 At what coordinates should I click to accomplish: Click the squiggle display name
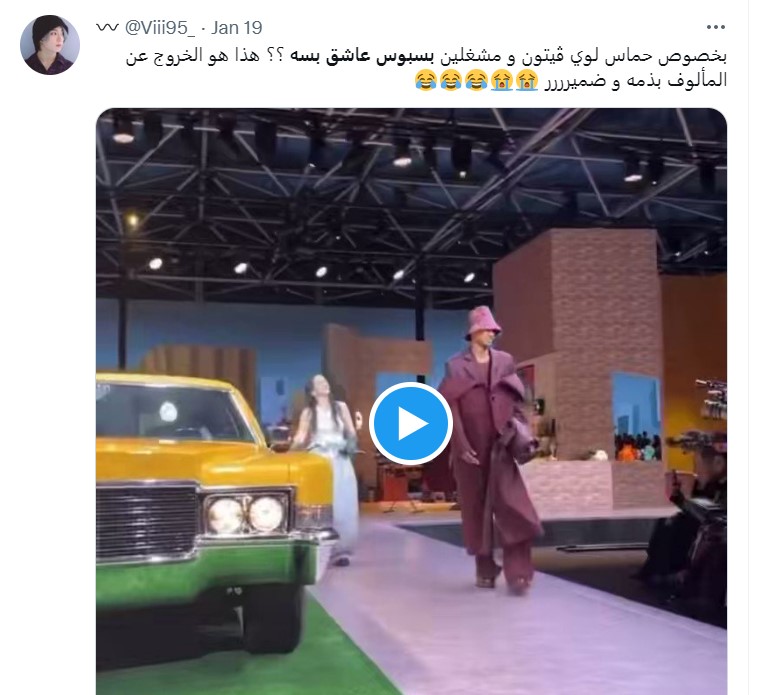tap(107, 28)
